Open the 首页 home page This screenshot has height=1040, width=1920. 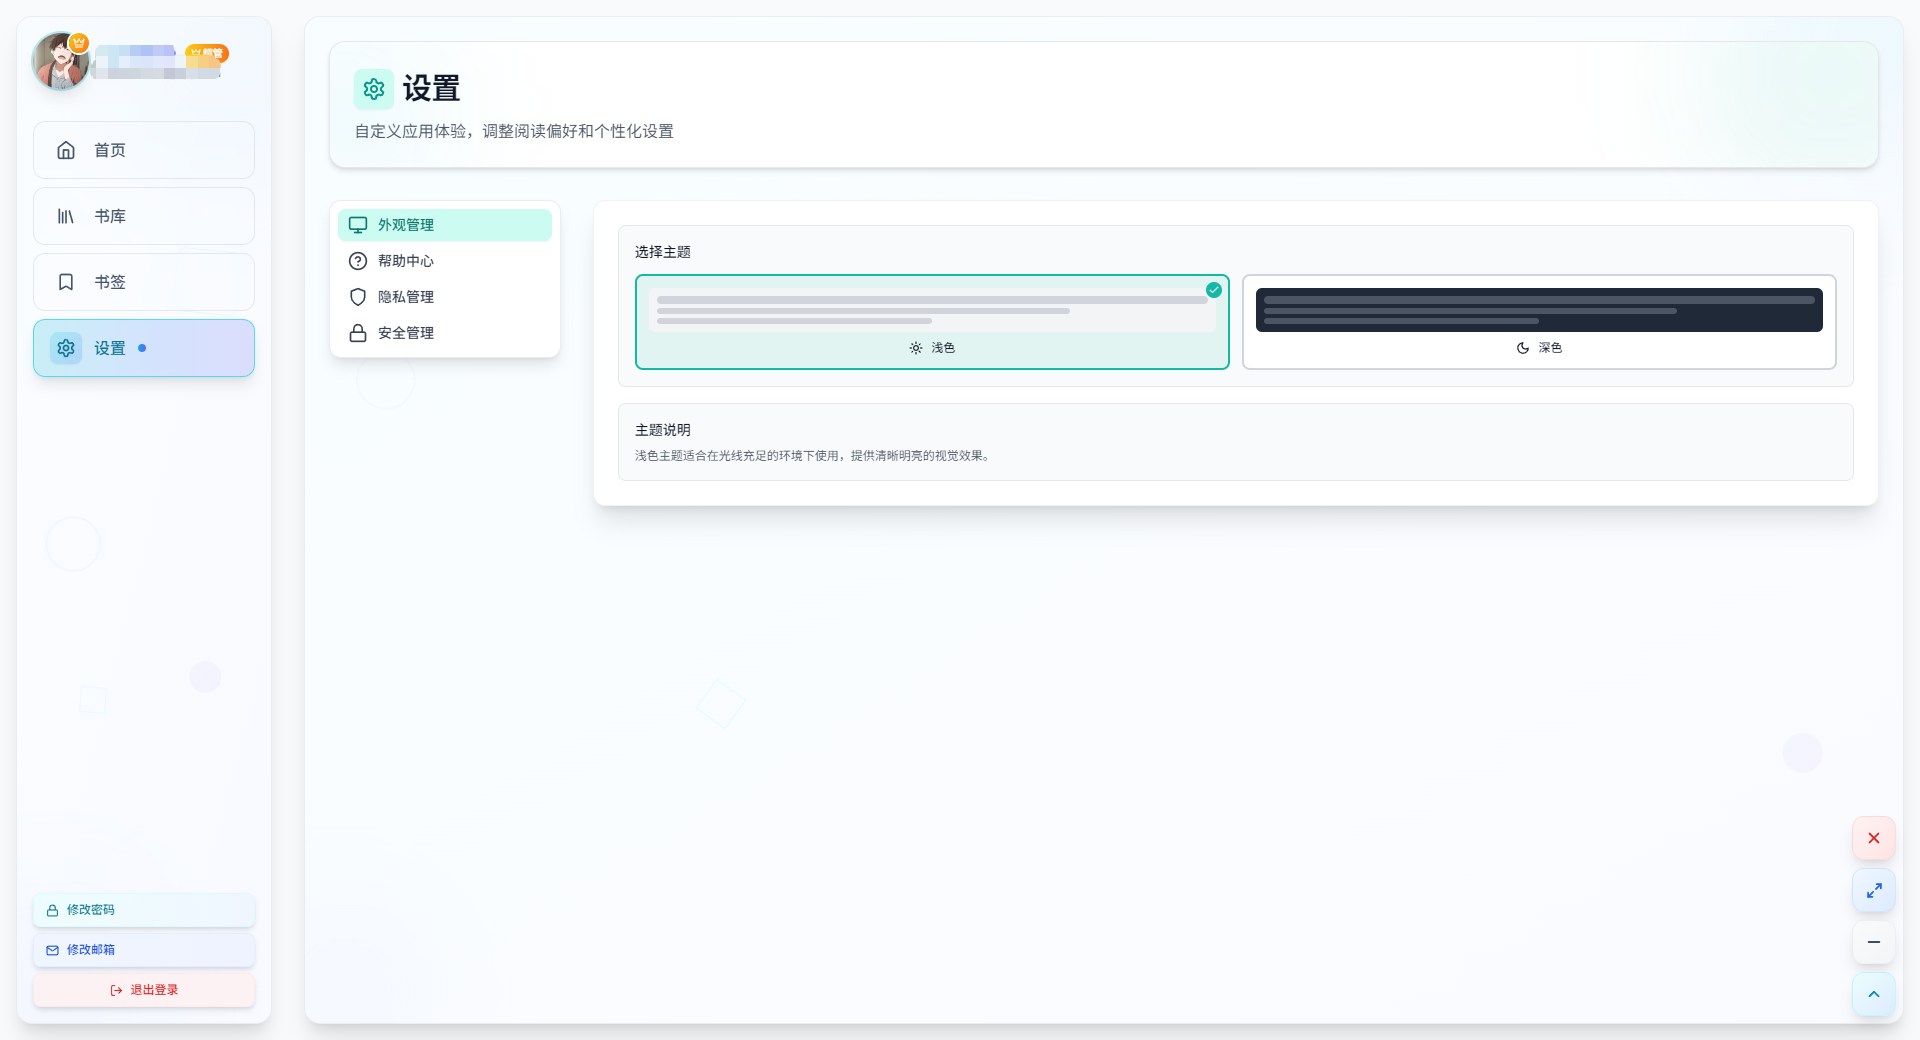click(x=144, y=150)
